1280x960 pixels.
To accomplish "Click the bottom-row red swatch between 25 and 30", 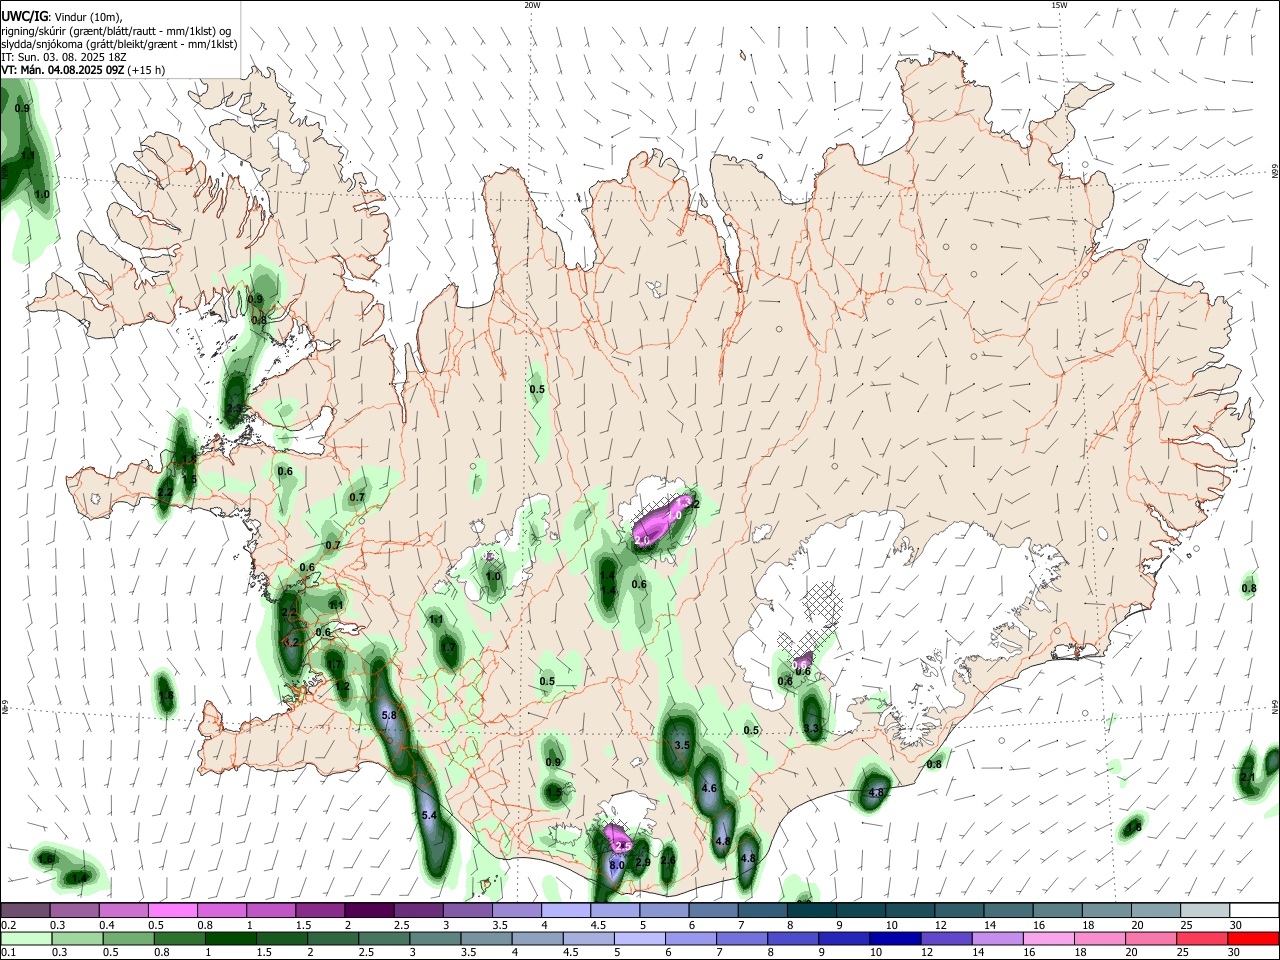I will point(1201,939).
